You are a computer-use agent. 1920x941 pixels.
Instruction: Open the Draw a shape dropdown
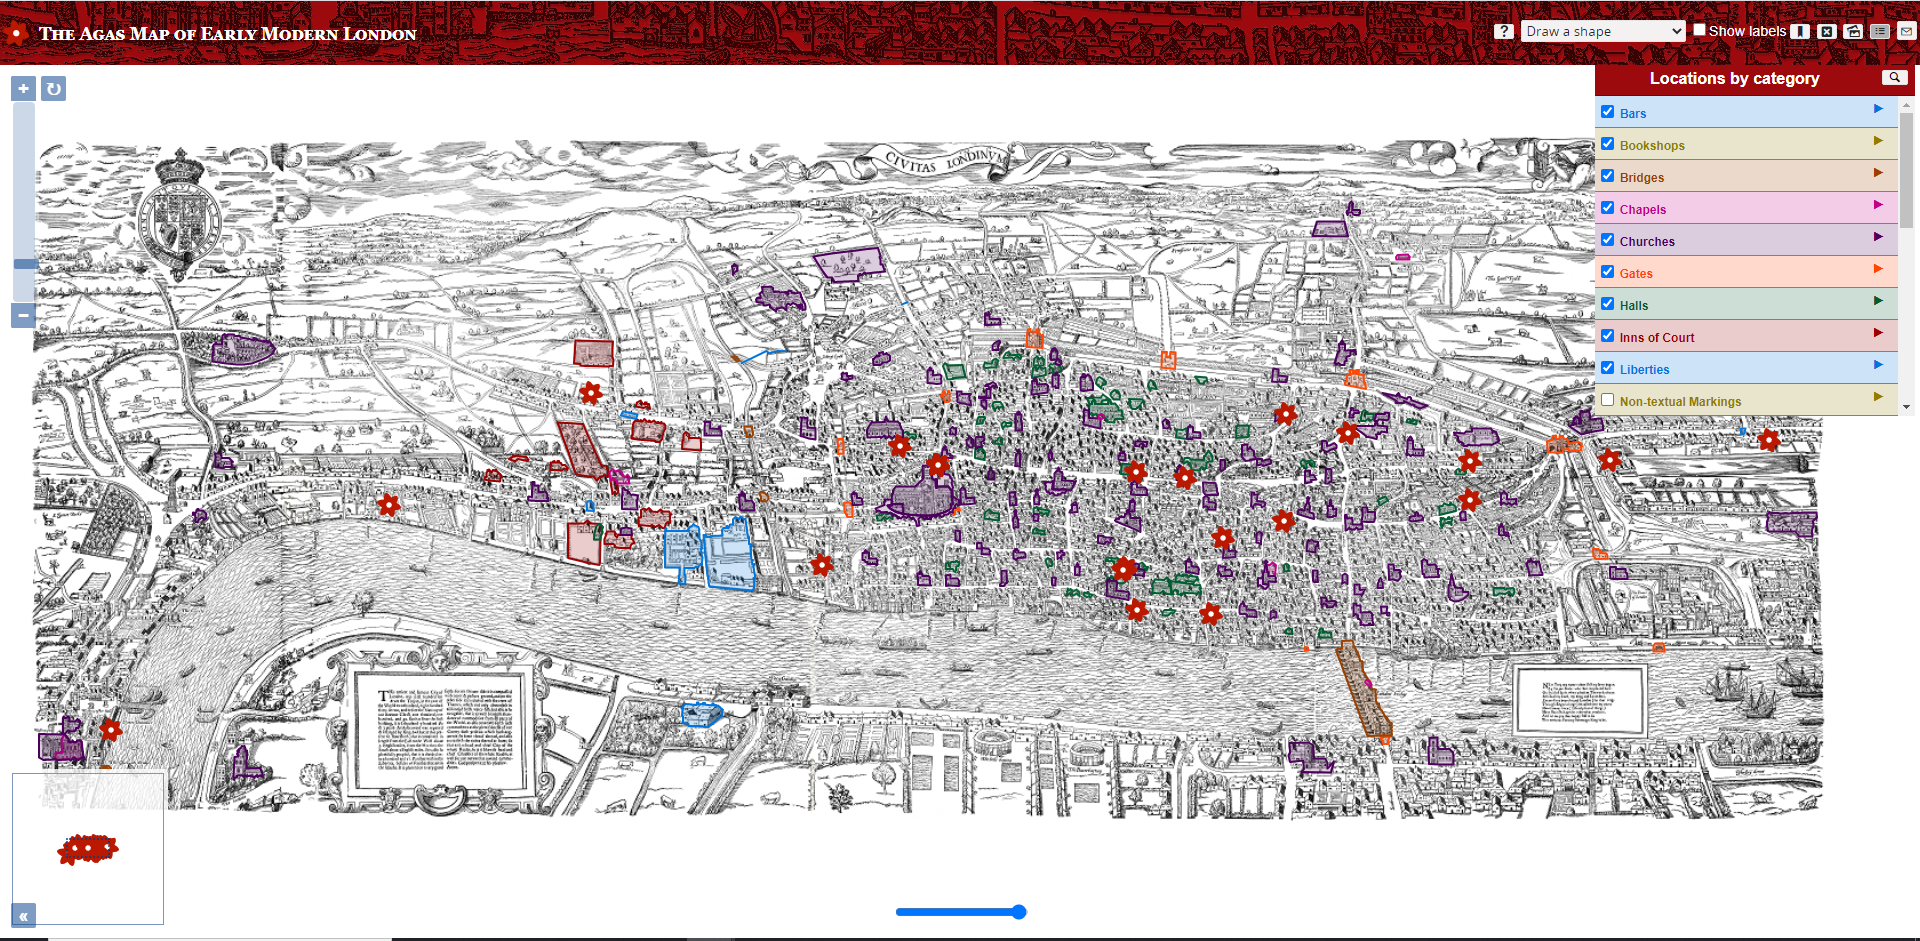click(x=1603, y=31)
